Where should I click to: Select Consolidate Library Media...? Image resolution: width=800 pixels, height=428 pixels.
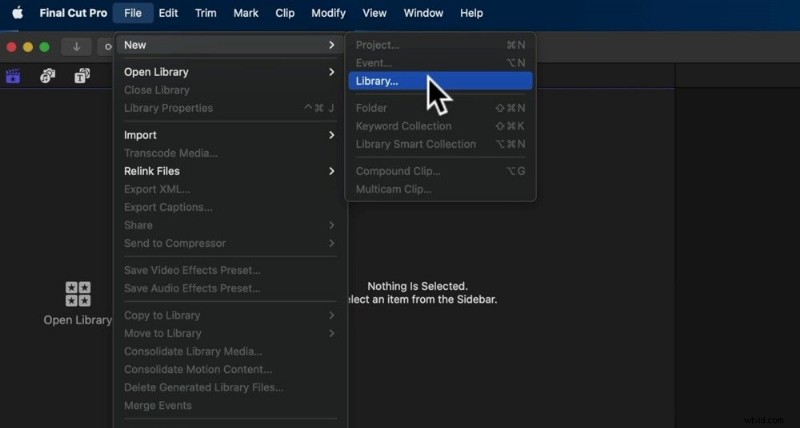[230, 351]
